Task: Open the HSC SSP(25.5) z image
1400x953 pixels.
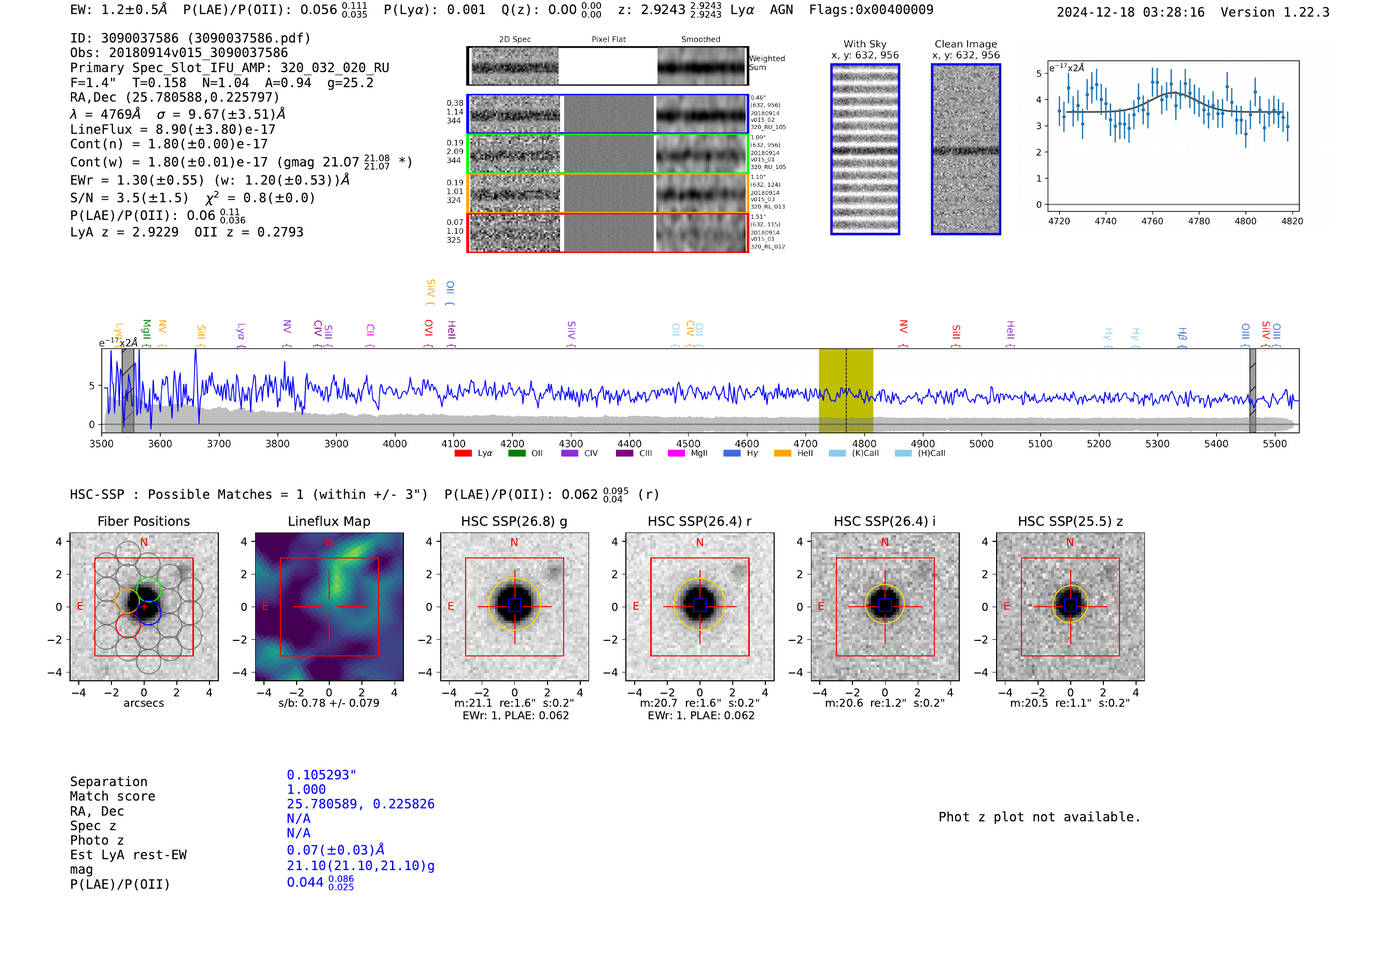Action: point(1070,607)
